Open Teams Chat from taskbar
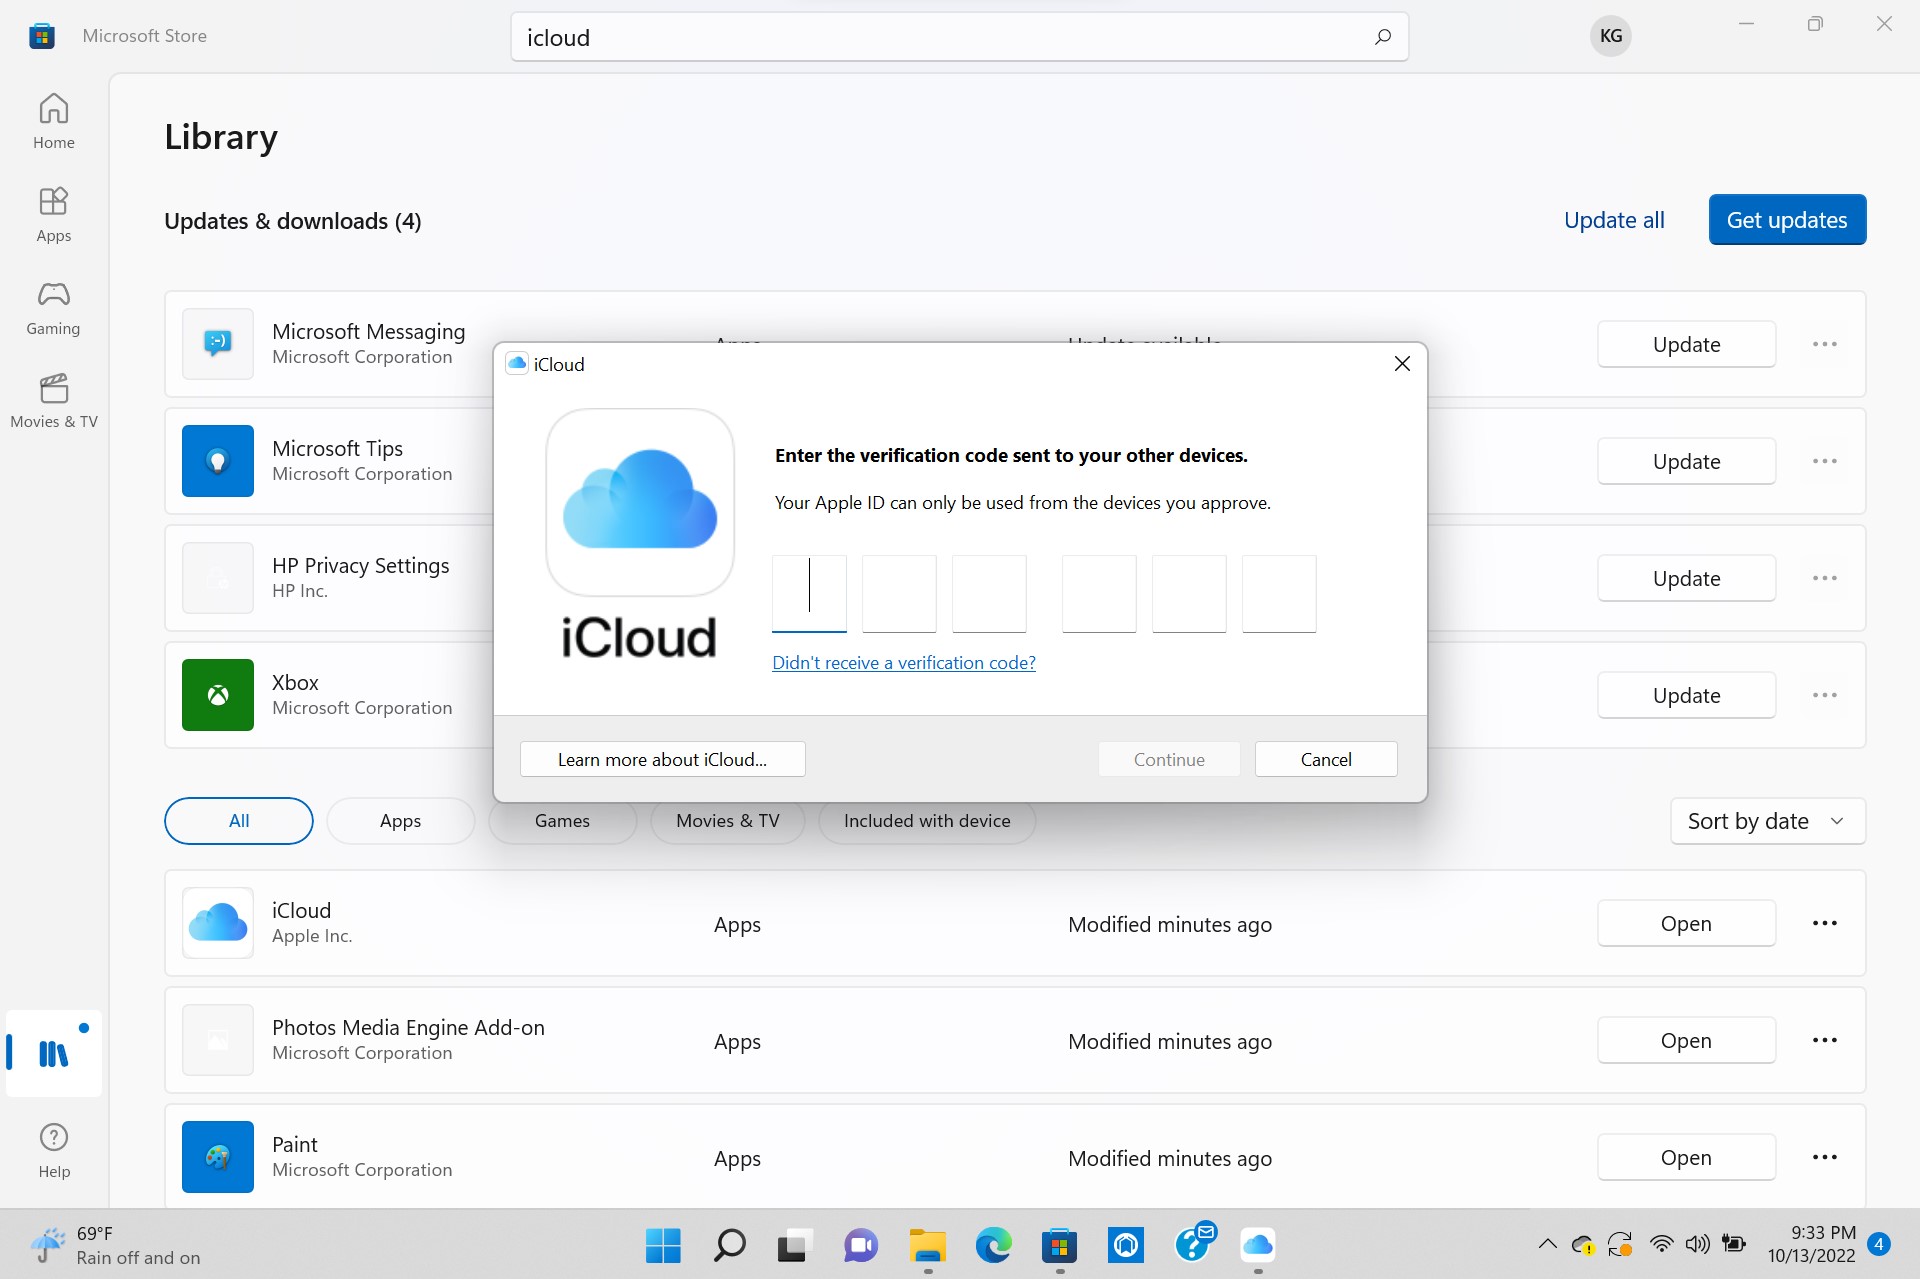This screenshot has height=1279, width=1920. 861,1245
